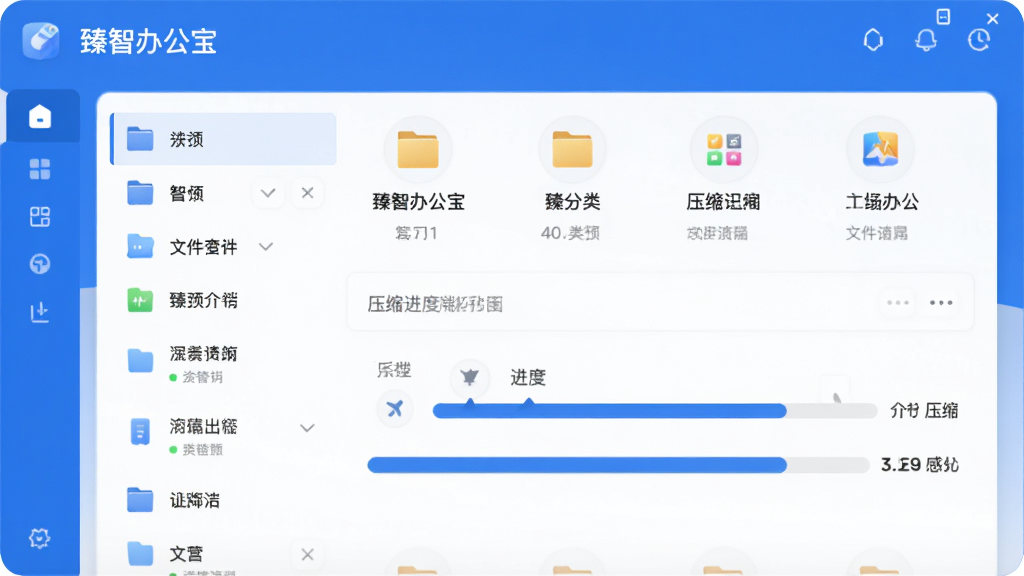Click the small window-restore icon at top right
Screen dimensions: 1024x576
[x=943, y=17]
